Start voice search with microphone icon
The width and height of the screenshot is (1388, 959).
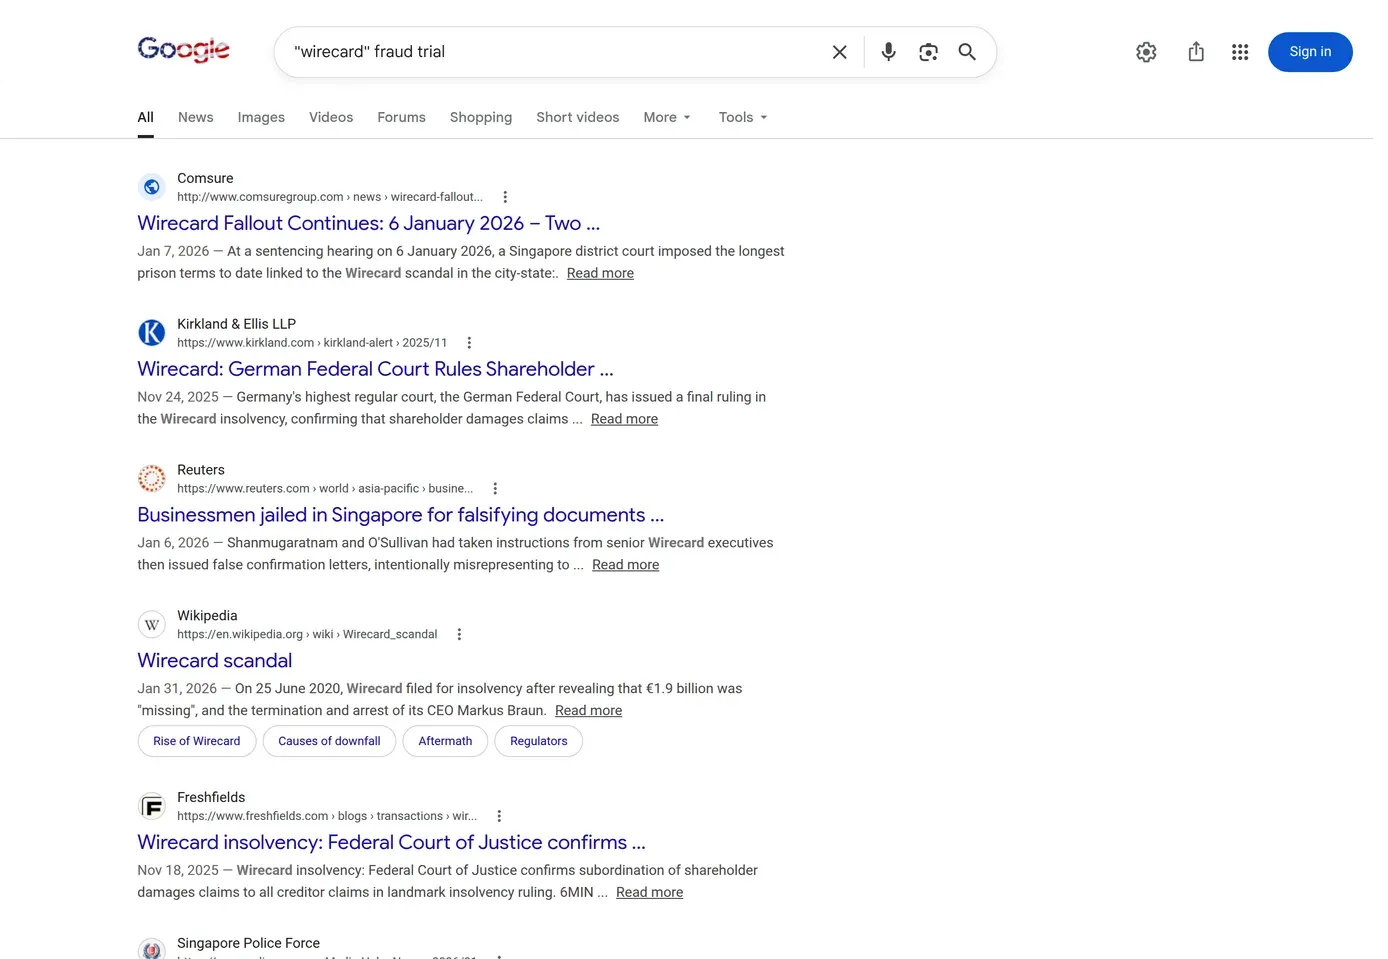coord(888,52)
